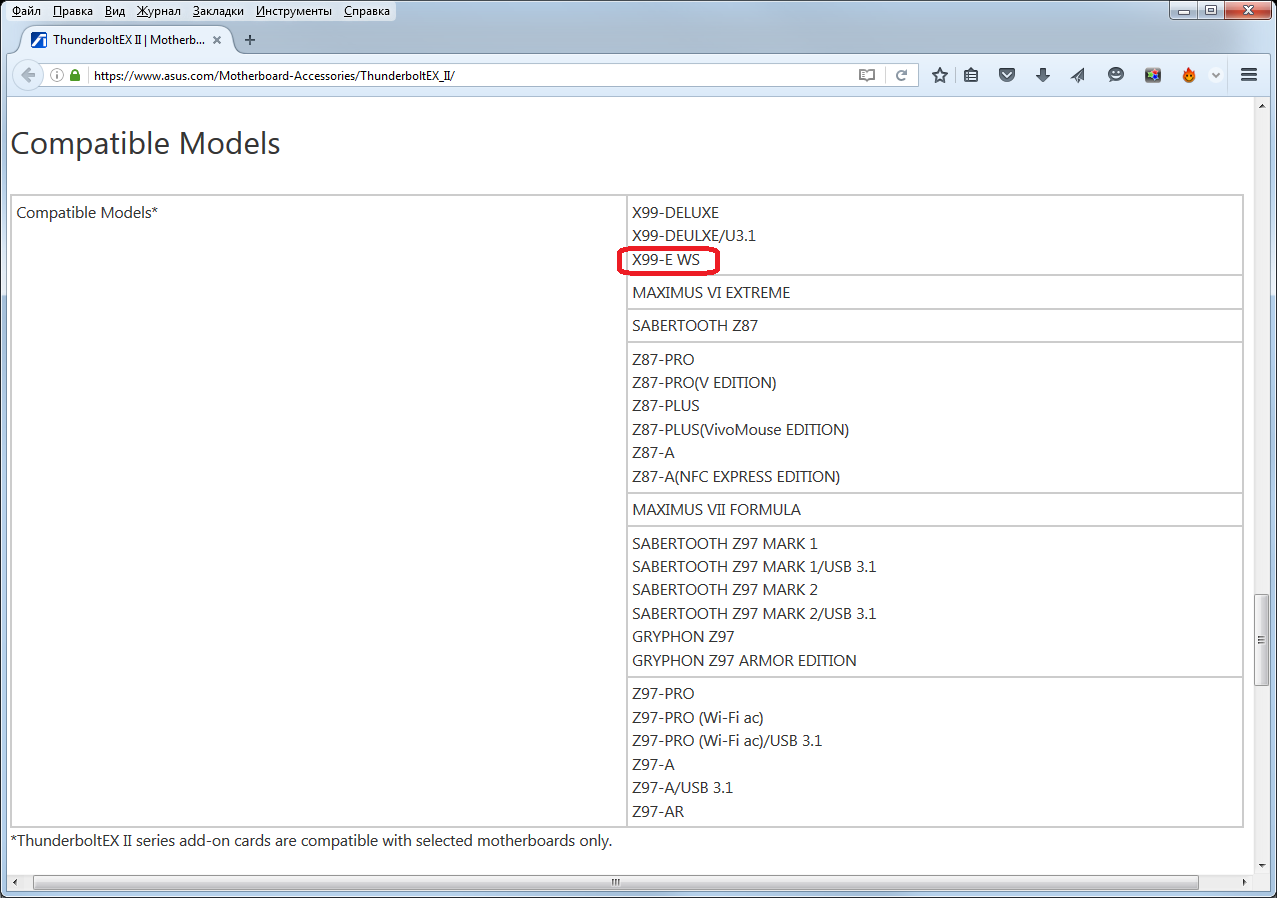
Task: Bookmark this page with the star icon
Action: (x=940, y=75)
